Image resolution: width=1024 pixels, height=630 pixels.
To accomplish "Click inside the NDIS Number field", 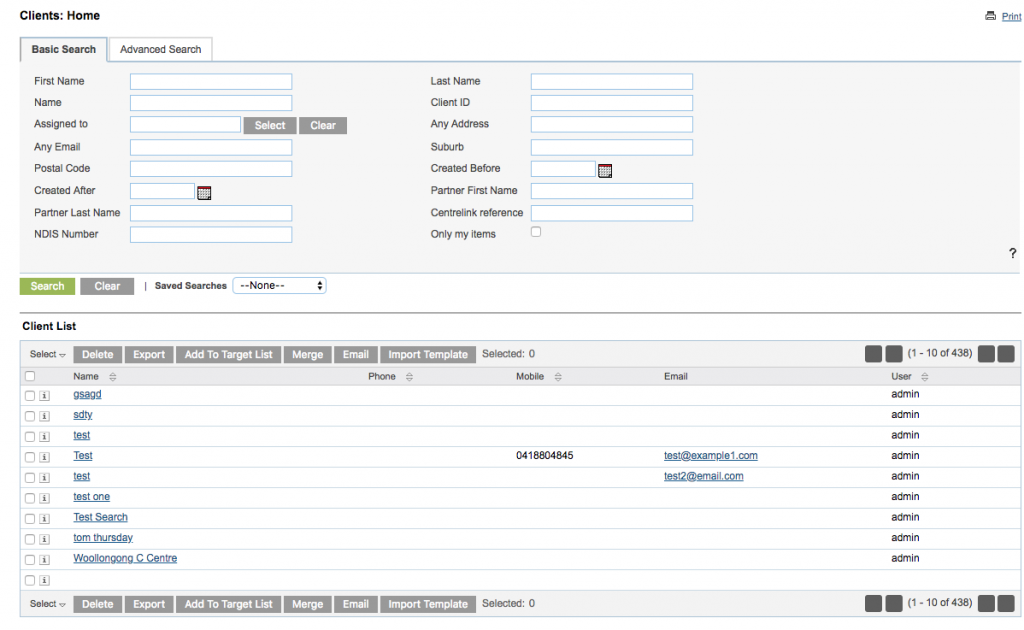I will coord(210,234).
